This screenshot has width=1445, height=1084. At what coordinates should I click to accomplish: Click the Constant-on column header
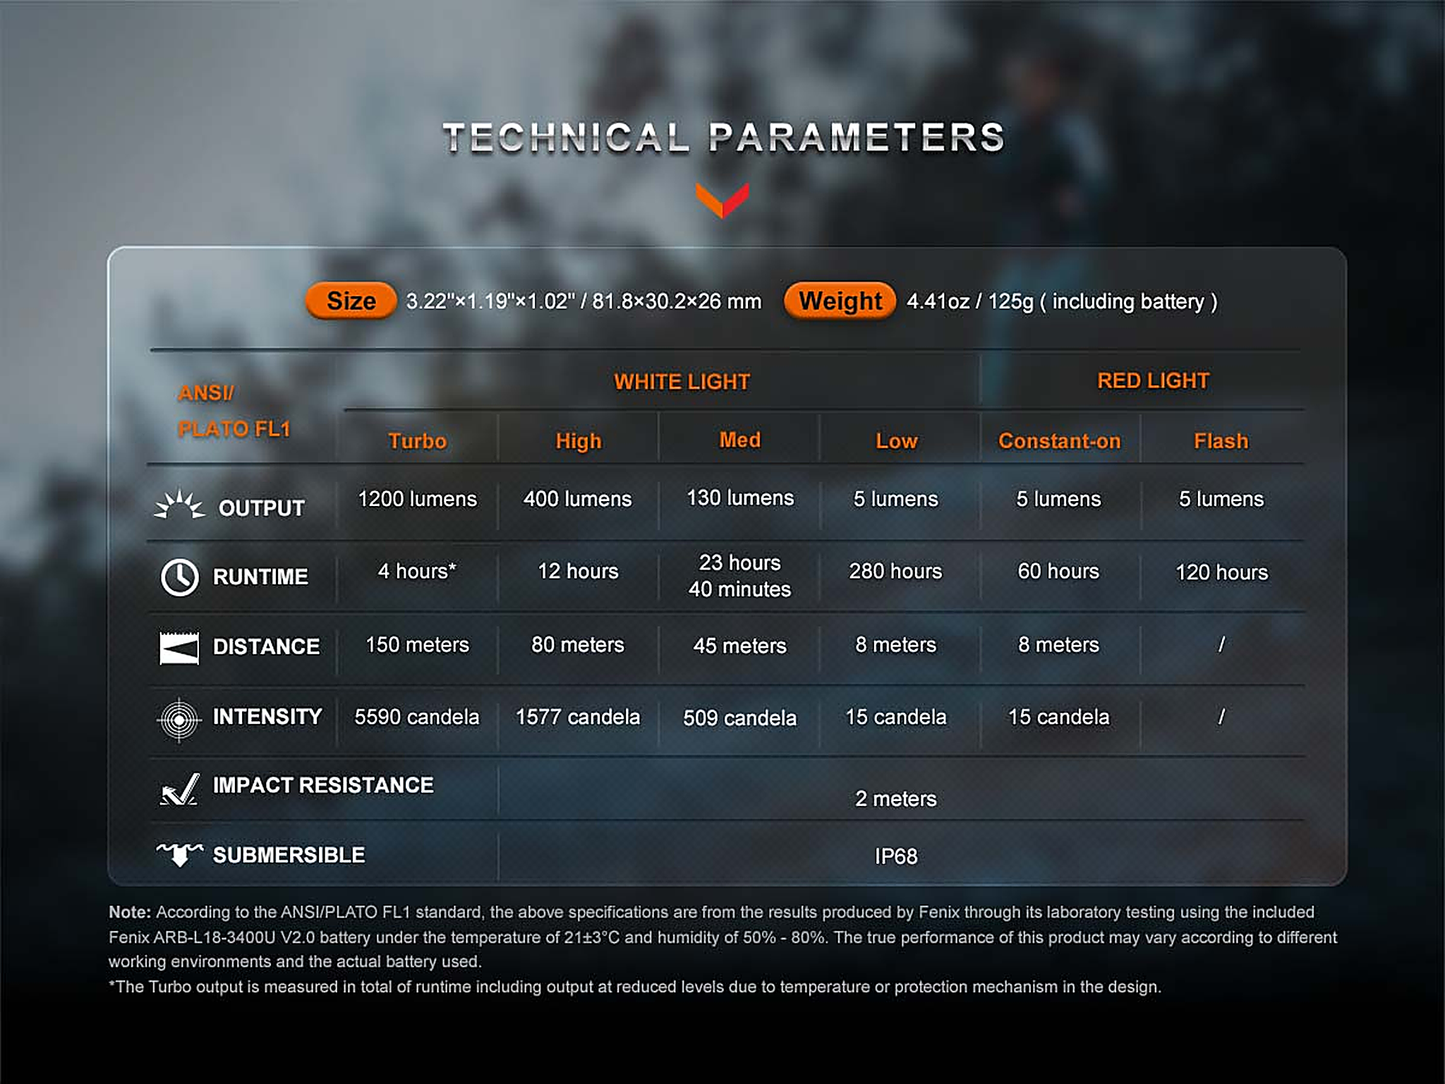(1059, 441)
